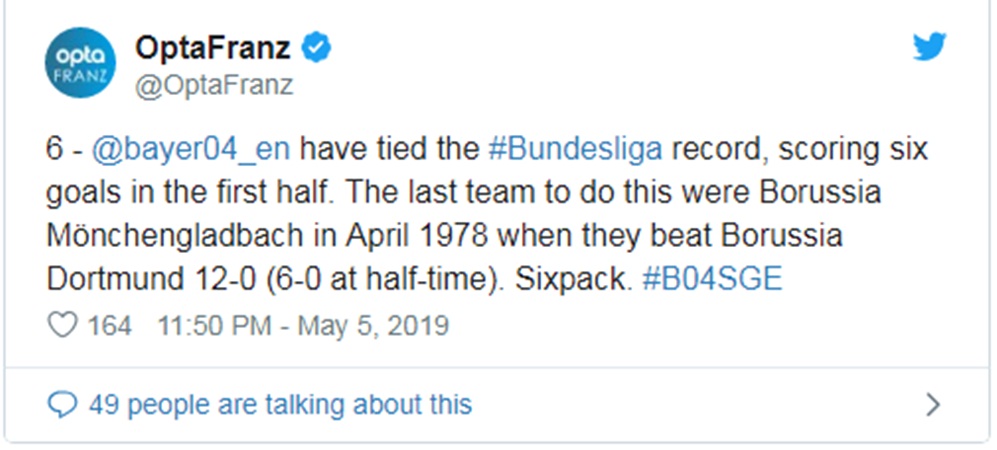Like the tweet with the heart icon
997x450 pixels.
click(63, 326)
